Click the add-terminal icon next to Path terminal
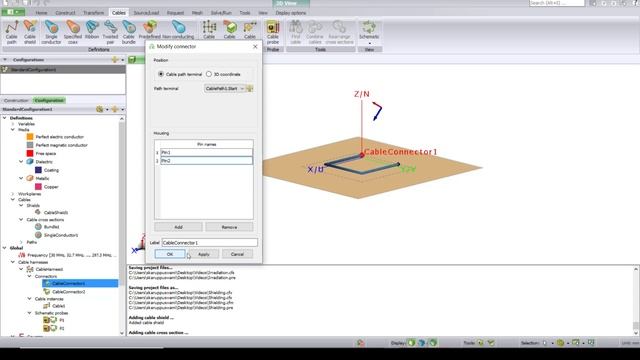Screen dimensions: 640x360 249,88
